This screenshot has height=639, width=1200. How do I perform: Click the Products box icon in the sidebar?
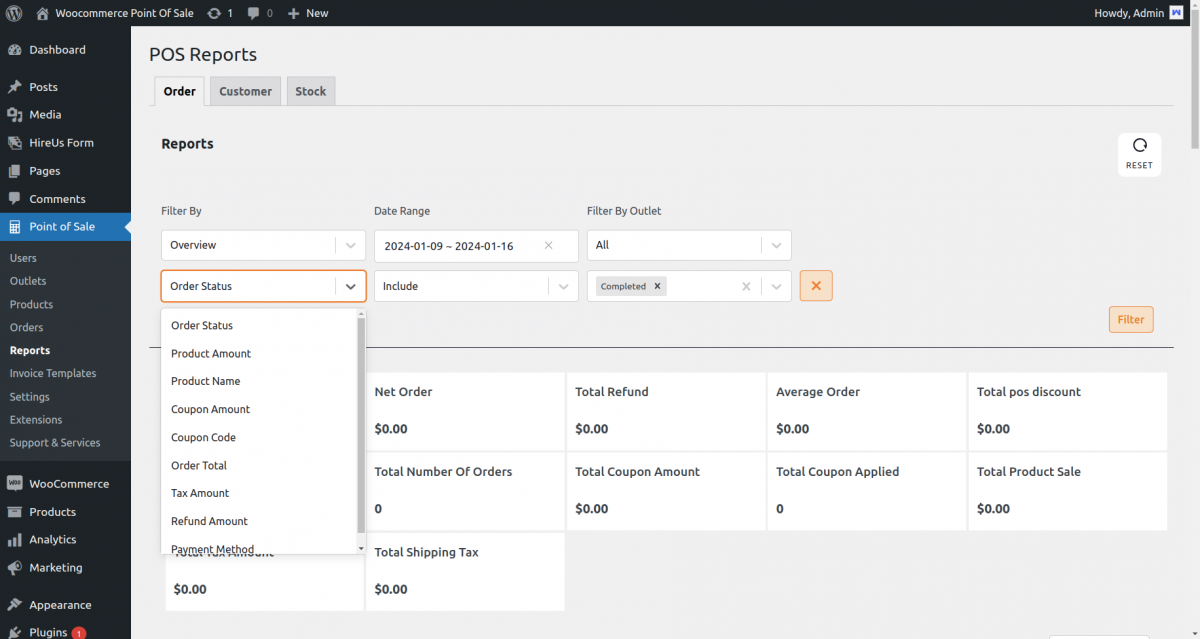point(15,512)
